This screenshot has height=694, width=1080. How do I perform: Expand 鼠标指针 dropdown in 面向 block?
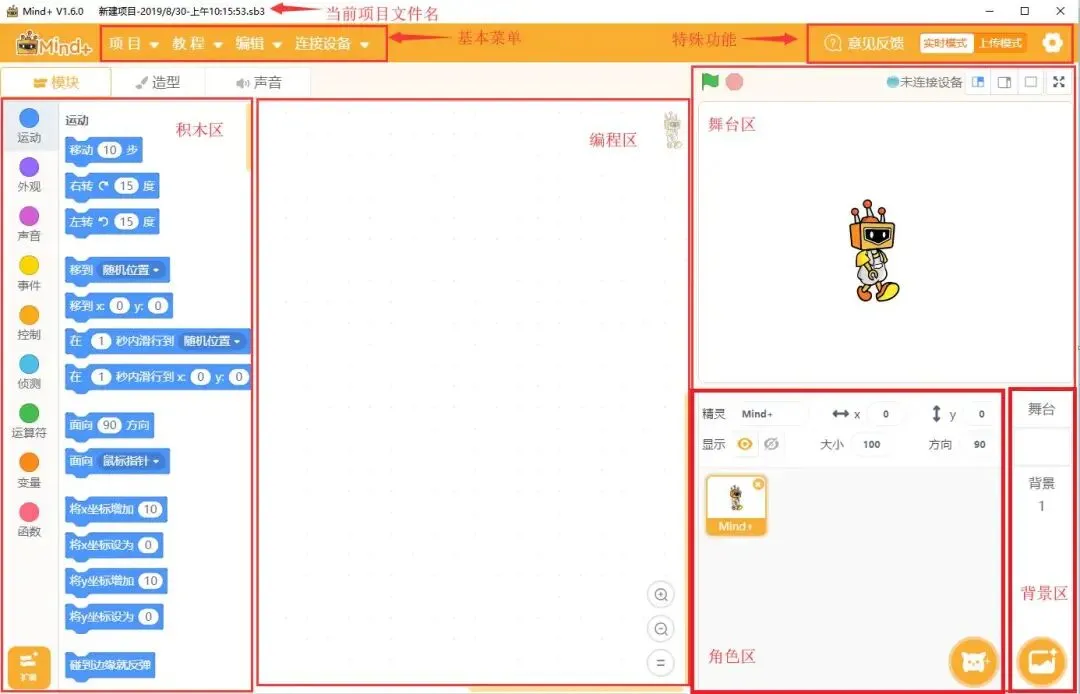point(131,461)
